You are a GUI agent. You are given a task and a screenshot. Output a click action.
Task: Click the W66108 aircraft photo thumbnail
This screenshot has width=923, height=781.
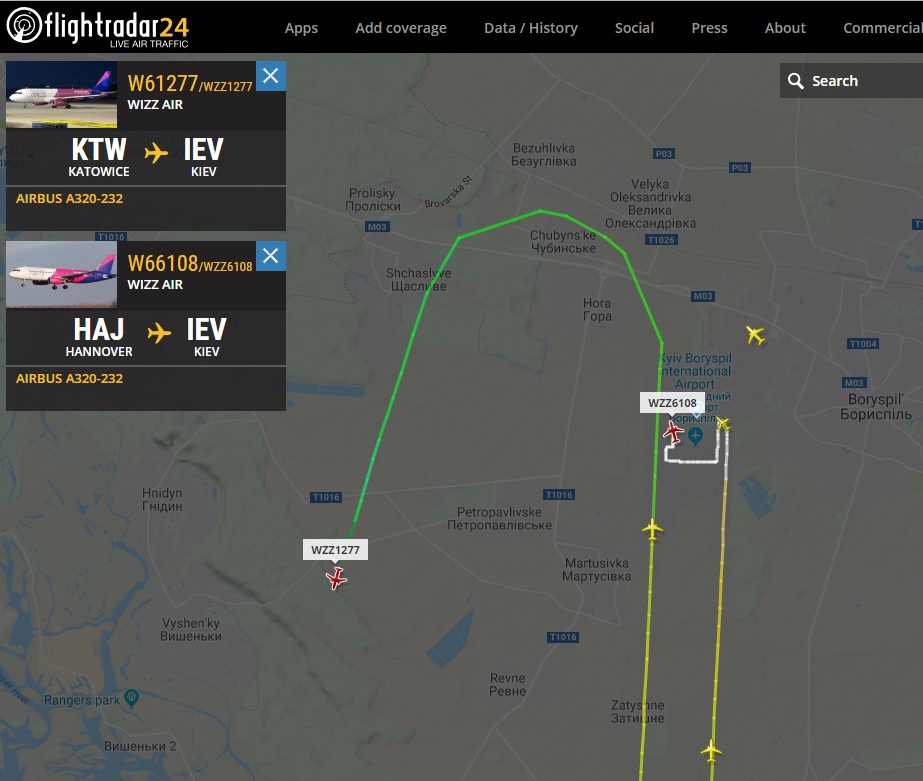point(61,275)
